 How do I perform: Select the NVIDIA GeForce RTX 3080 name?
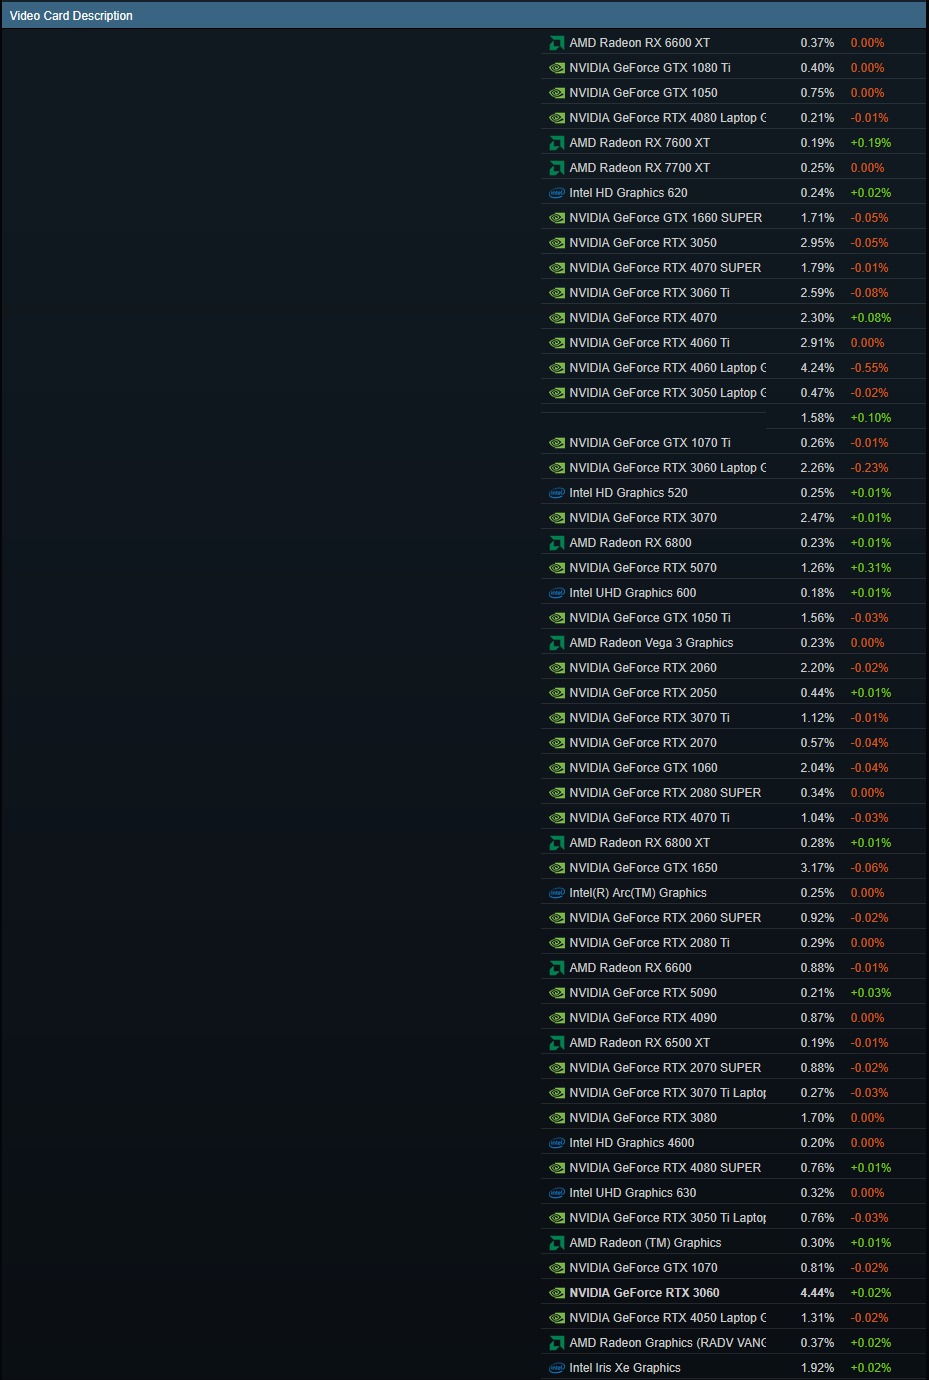pyautogui.click(x=643, y=1118)
